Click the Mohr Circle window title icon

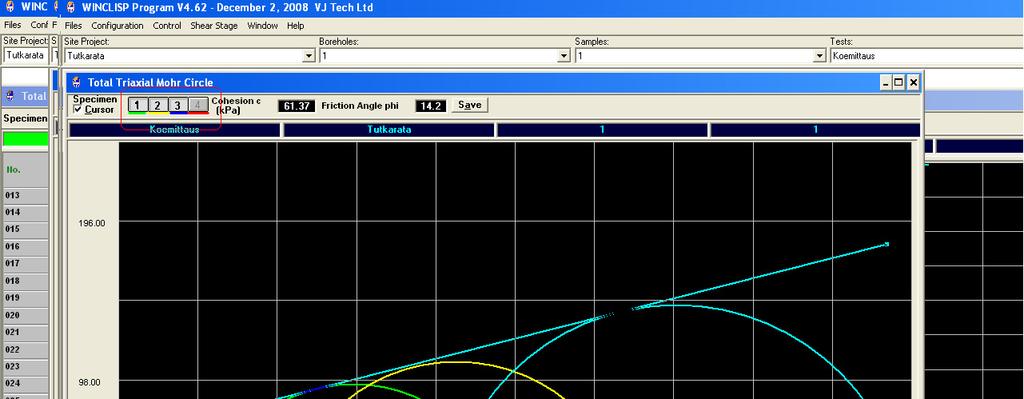pyautogui.click(x=77, y=82)
